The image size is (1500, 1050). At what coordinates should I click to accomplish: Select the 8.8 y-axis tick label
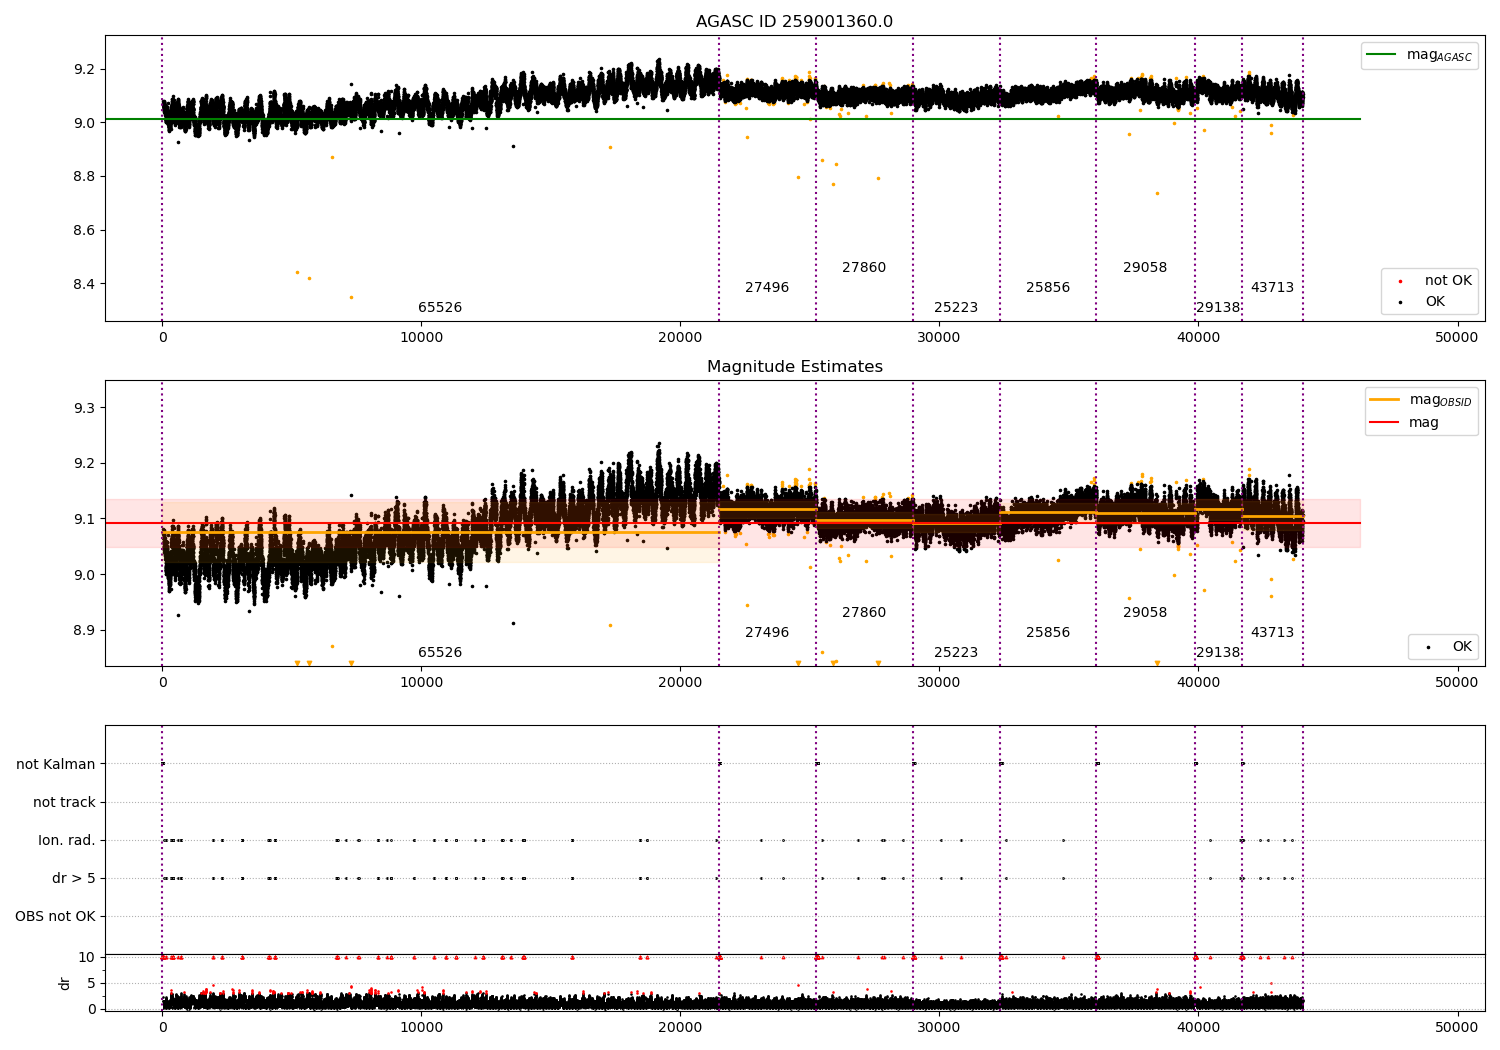click(84, 177)
